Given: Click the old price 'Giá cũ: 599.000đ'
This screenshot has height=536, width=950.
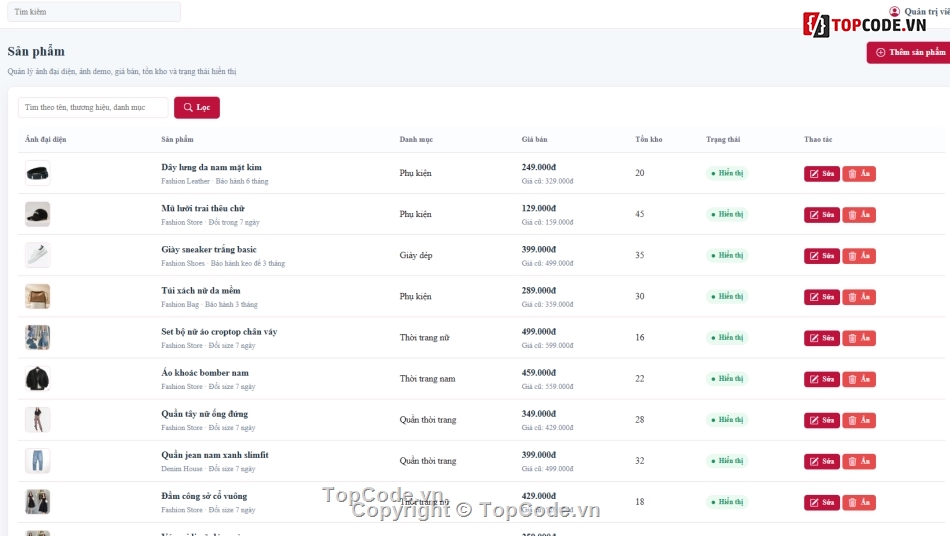Looking at the screenshot, I should pyautogui.click(x=547, y=346).
